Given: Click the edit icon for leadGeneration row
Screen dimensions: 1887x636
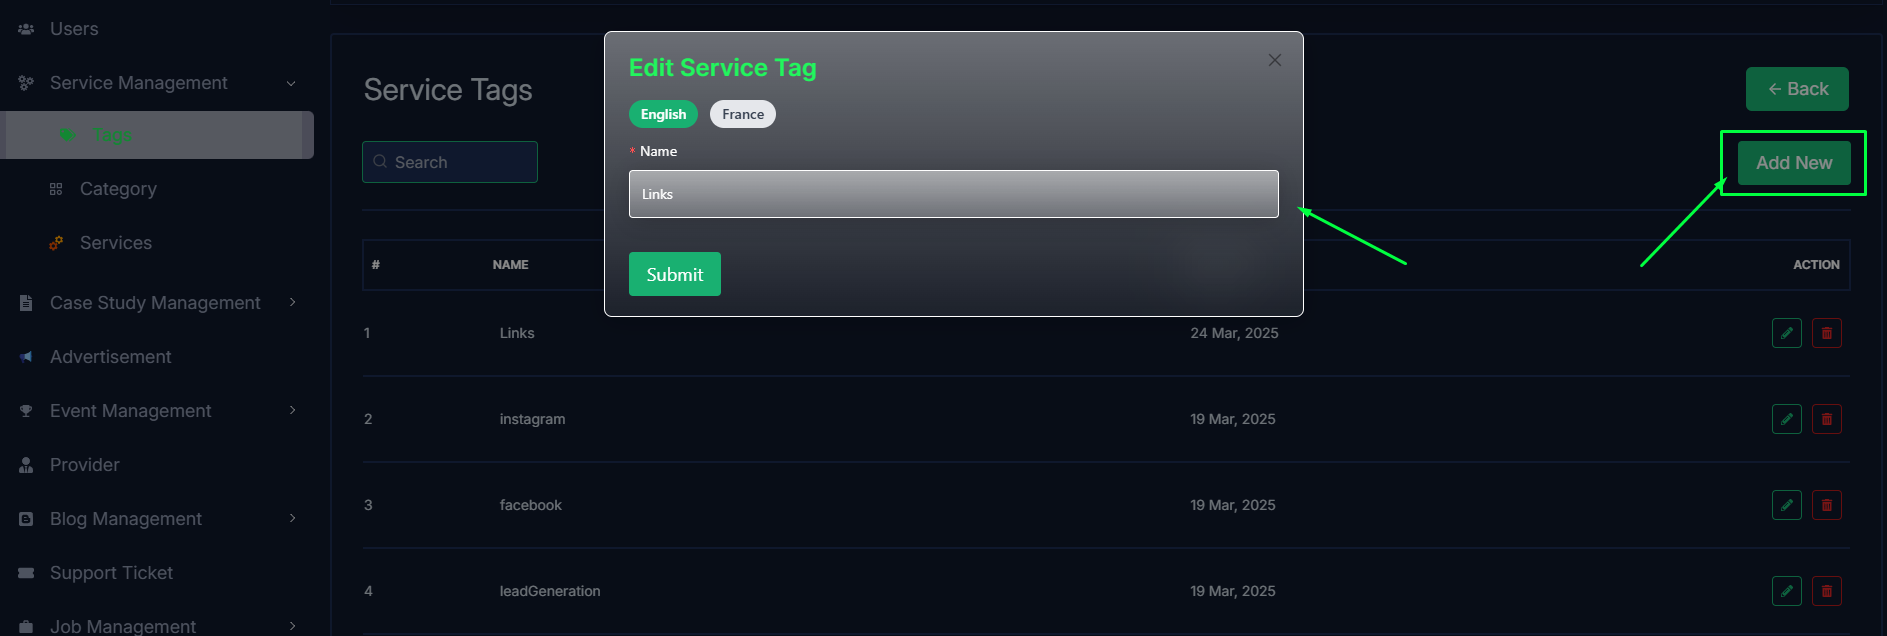Looking at the screenshot, I should (x=1786, y=591).
